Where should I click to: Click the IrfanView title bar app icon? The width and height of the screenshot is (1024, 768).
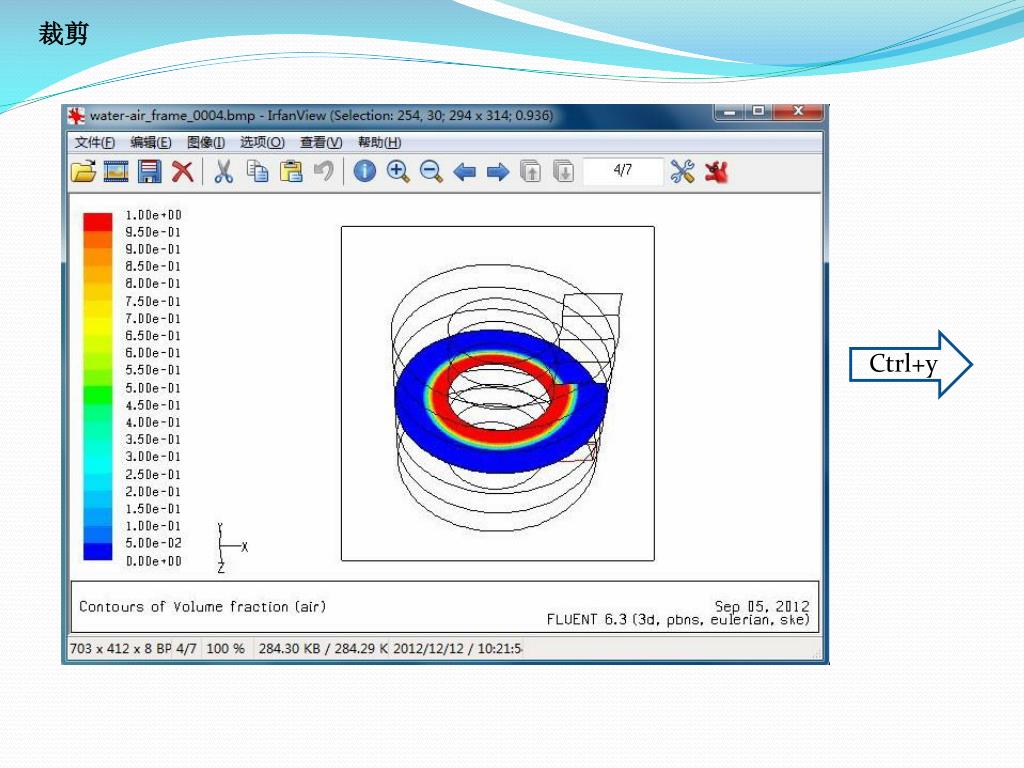coord(76,116)
